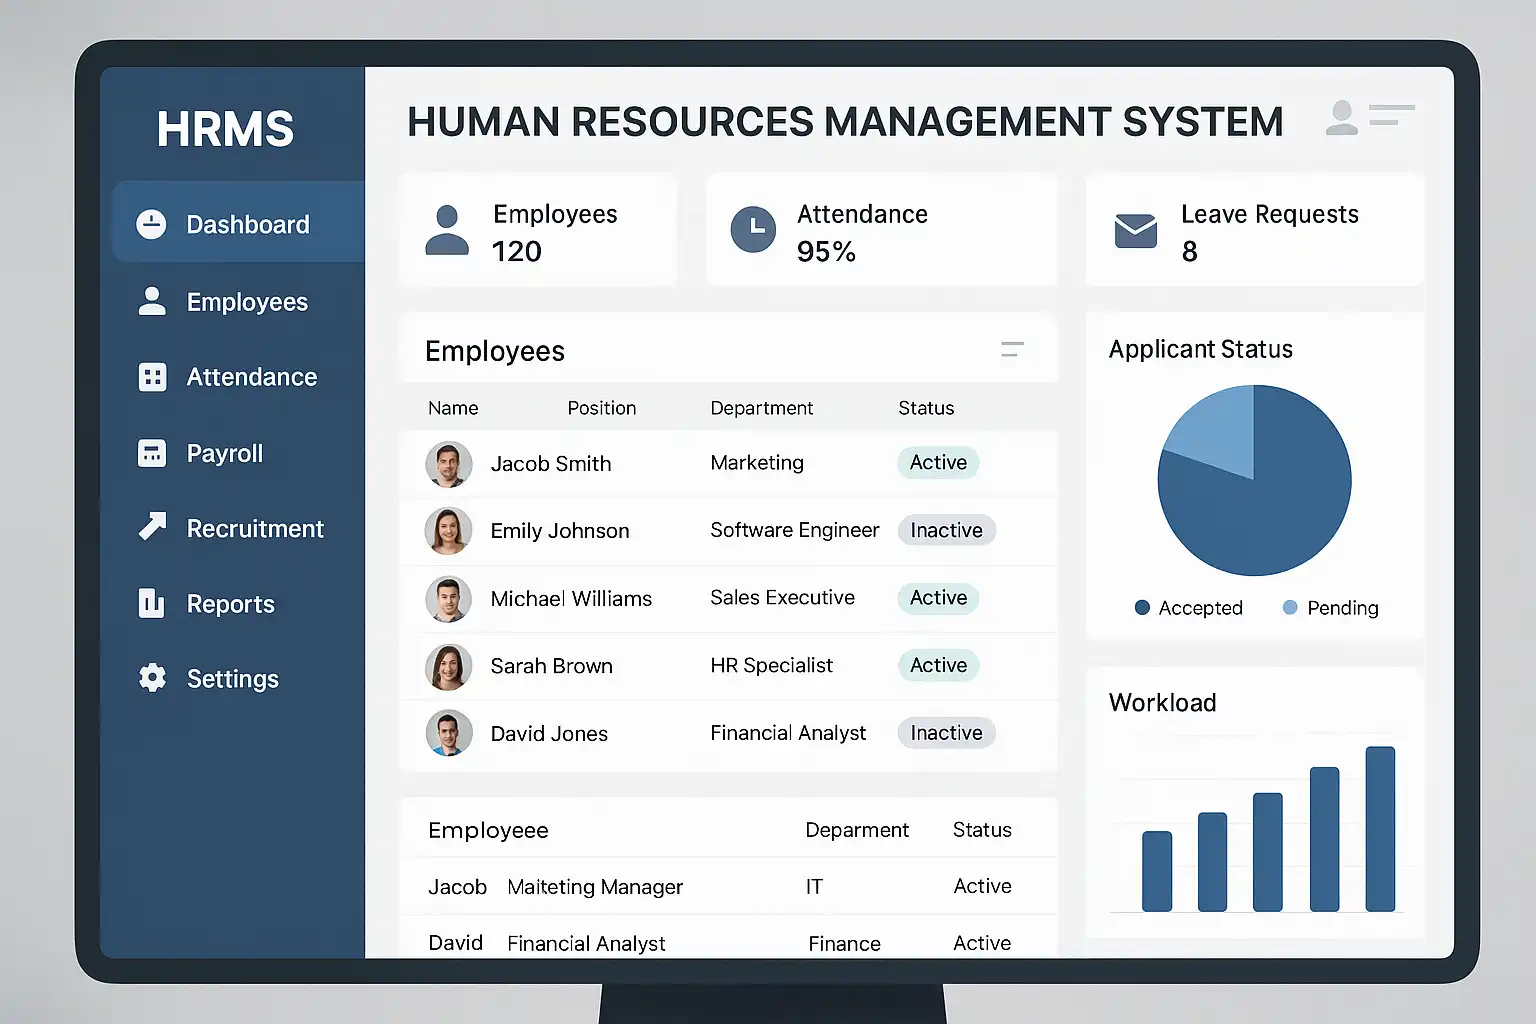Click the Dashboard clock icon in sidebar
The width and height of the screenshot is (1536, 1024).
click(151, 224)
